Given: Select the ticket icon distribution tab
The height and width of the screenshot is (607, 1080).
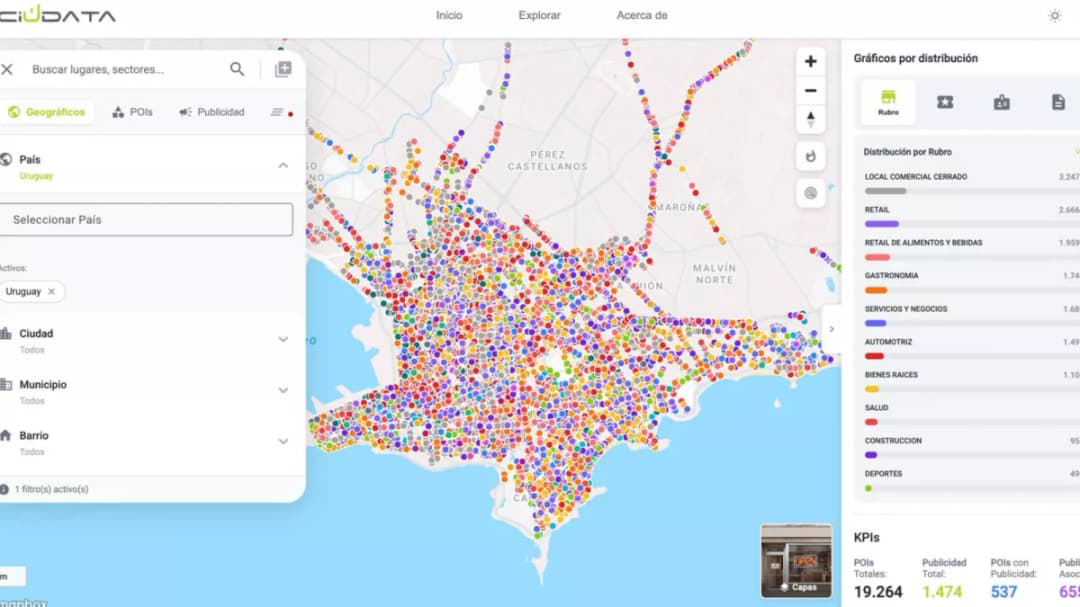Looking at the screenshot, I should pos(945,102).
